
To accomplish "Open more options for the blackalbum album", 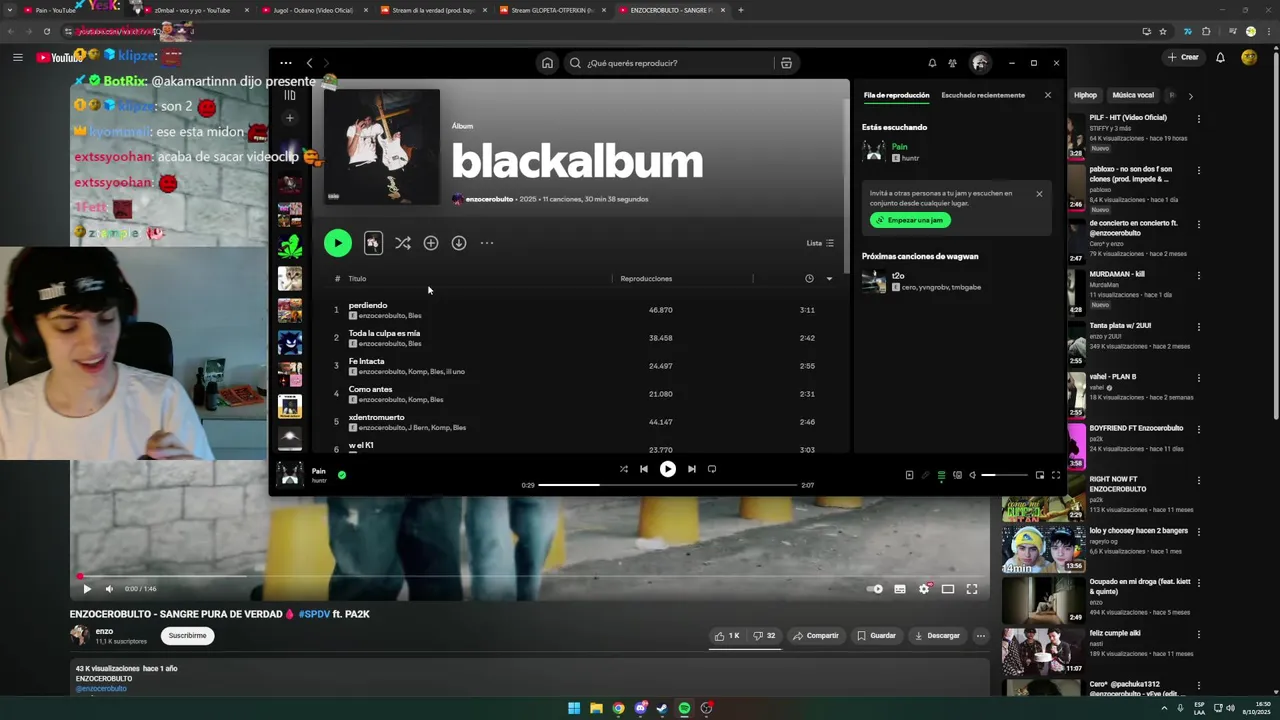I will point(487,243).
